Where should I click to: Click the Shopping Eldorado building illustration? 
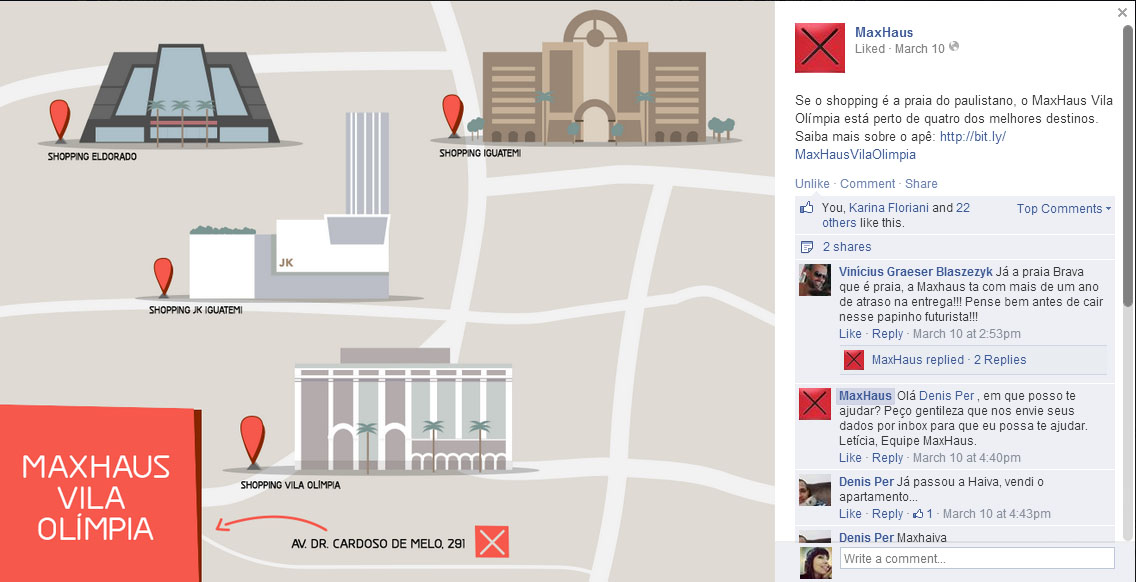point(179,93)
